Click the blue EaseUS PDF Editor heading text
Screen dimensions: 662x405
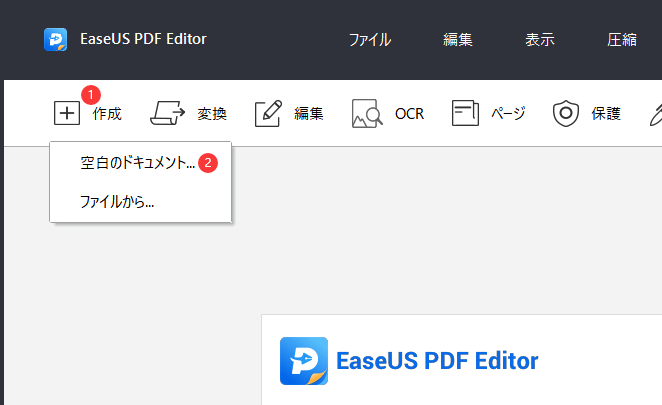coord(437,361)
